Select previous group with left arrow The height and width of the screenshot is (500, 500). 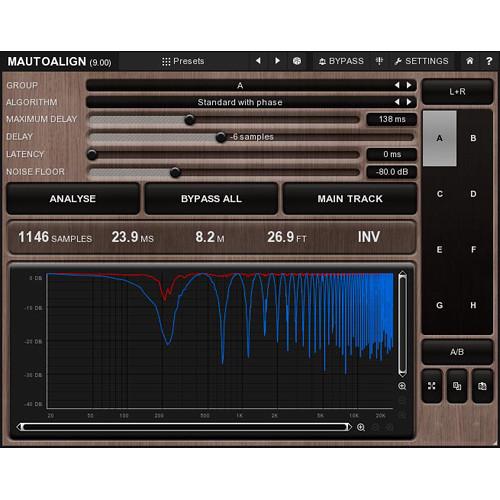point(397,85)
